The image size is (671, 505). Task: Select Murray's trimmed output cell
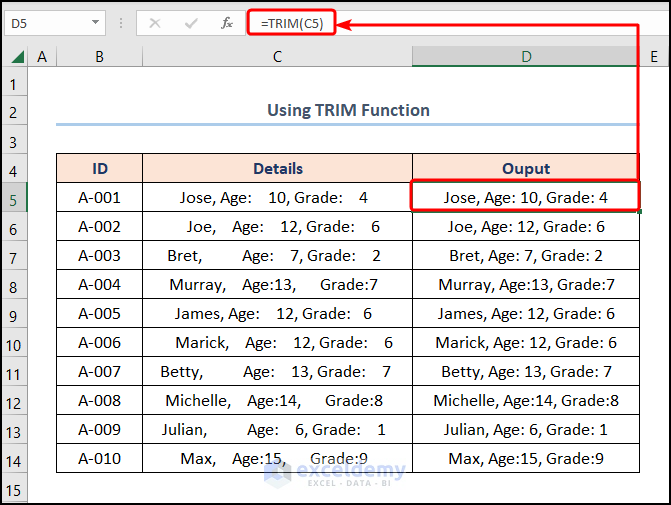tap(526, 285)
